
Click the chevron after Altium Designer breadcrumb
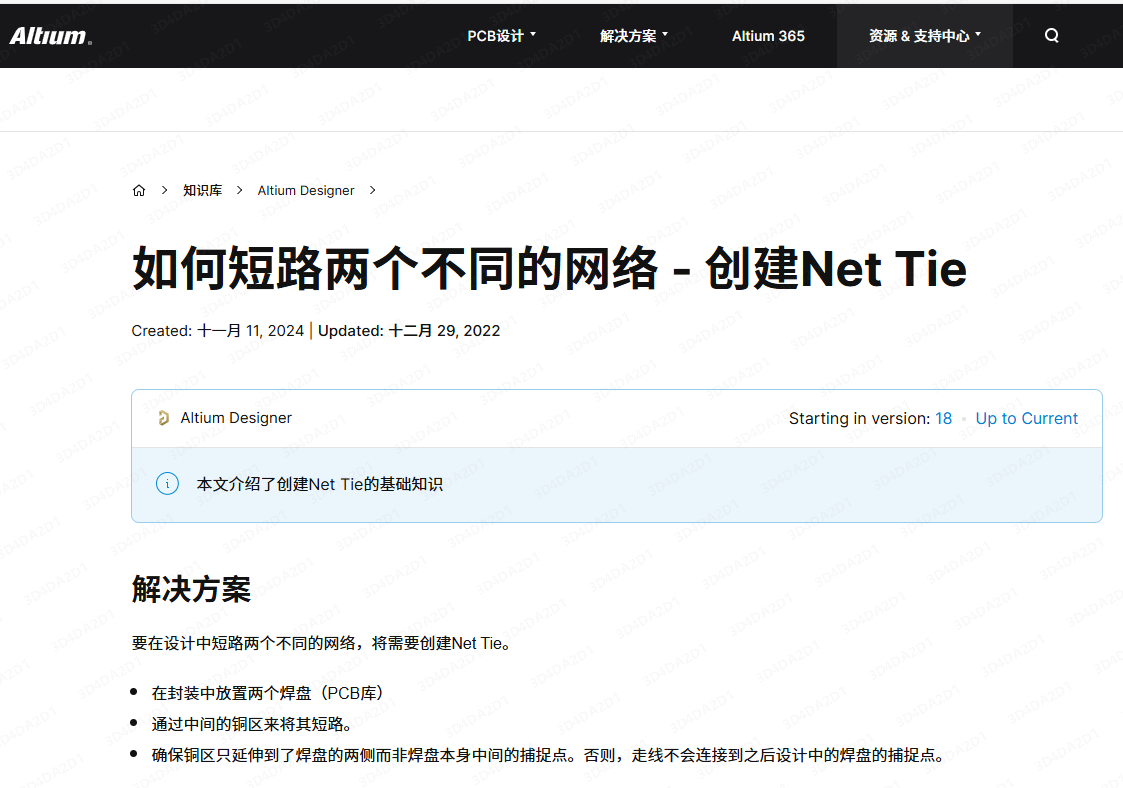[371, 190]
